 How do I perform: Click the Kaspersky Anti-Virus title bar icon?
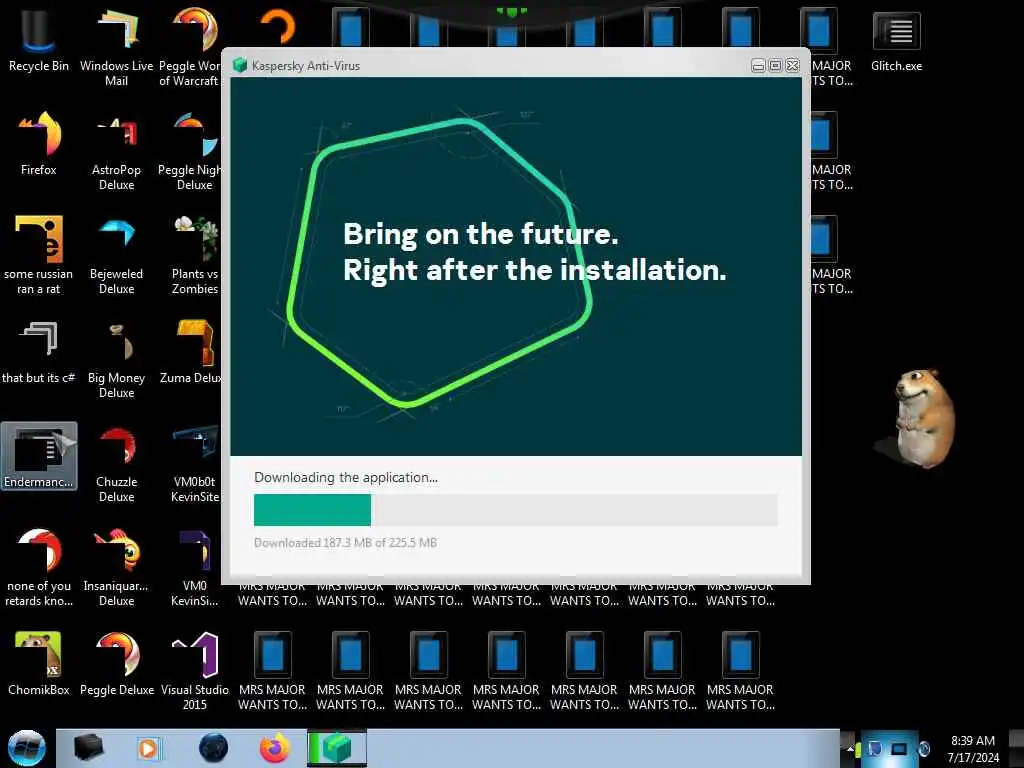tap(240, 65)
